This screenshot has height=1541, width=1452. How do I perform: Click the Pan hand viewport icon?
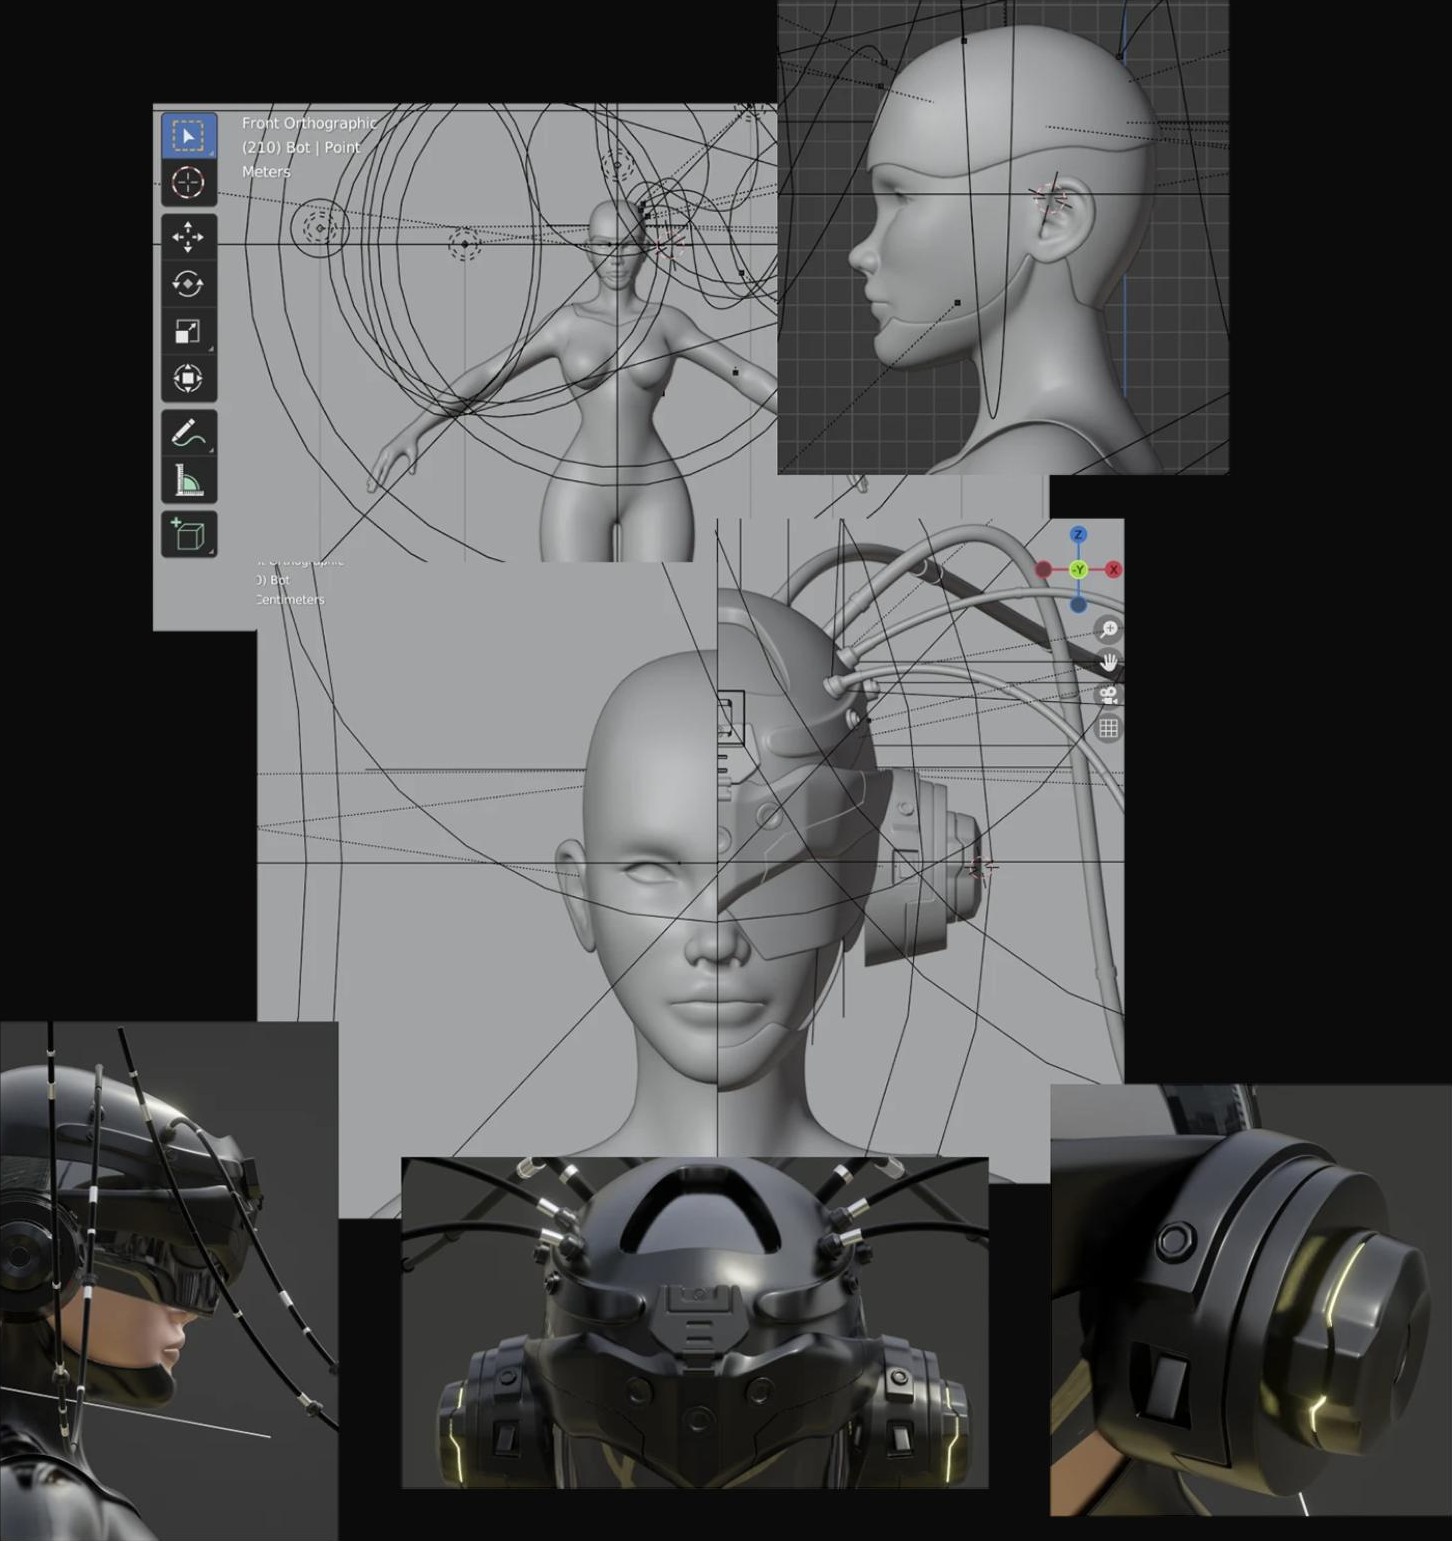point(1108,662)
